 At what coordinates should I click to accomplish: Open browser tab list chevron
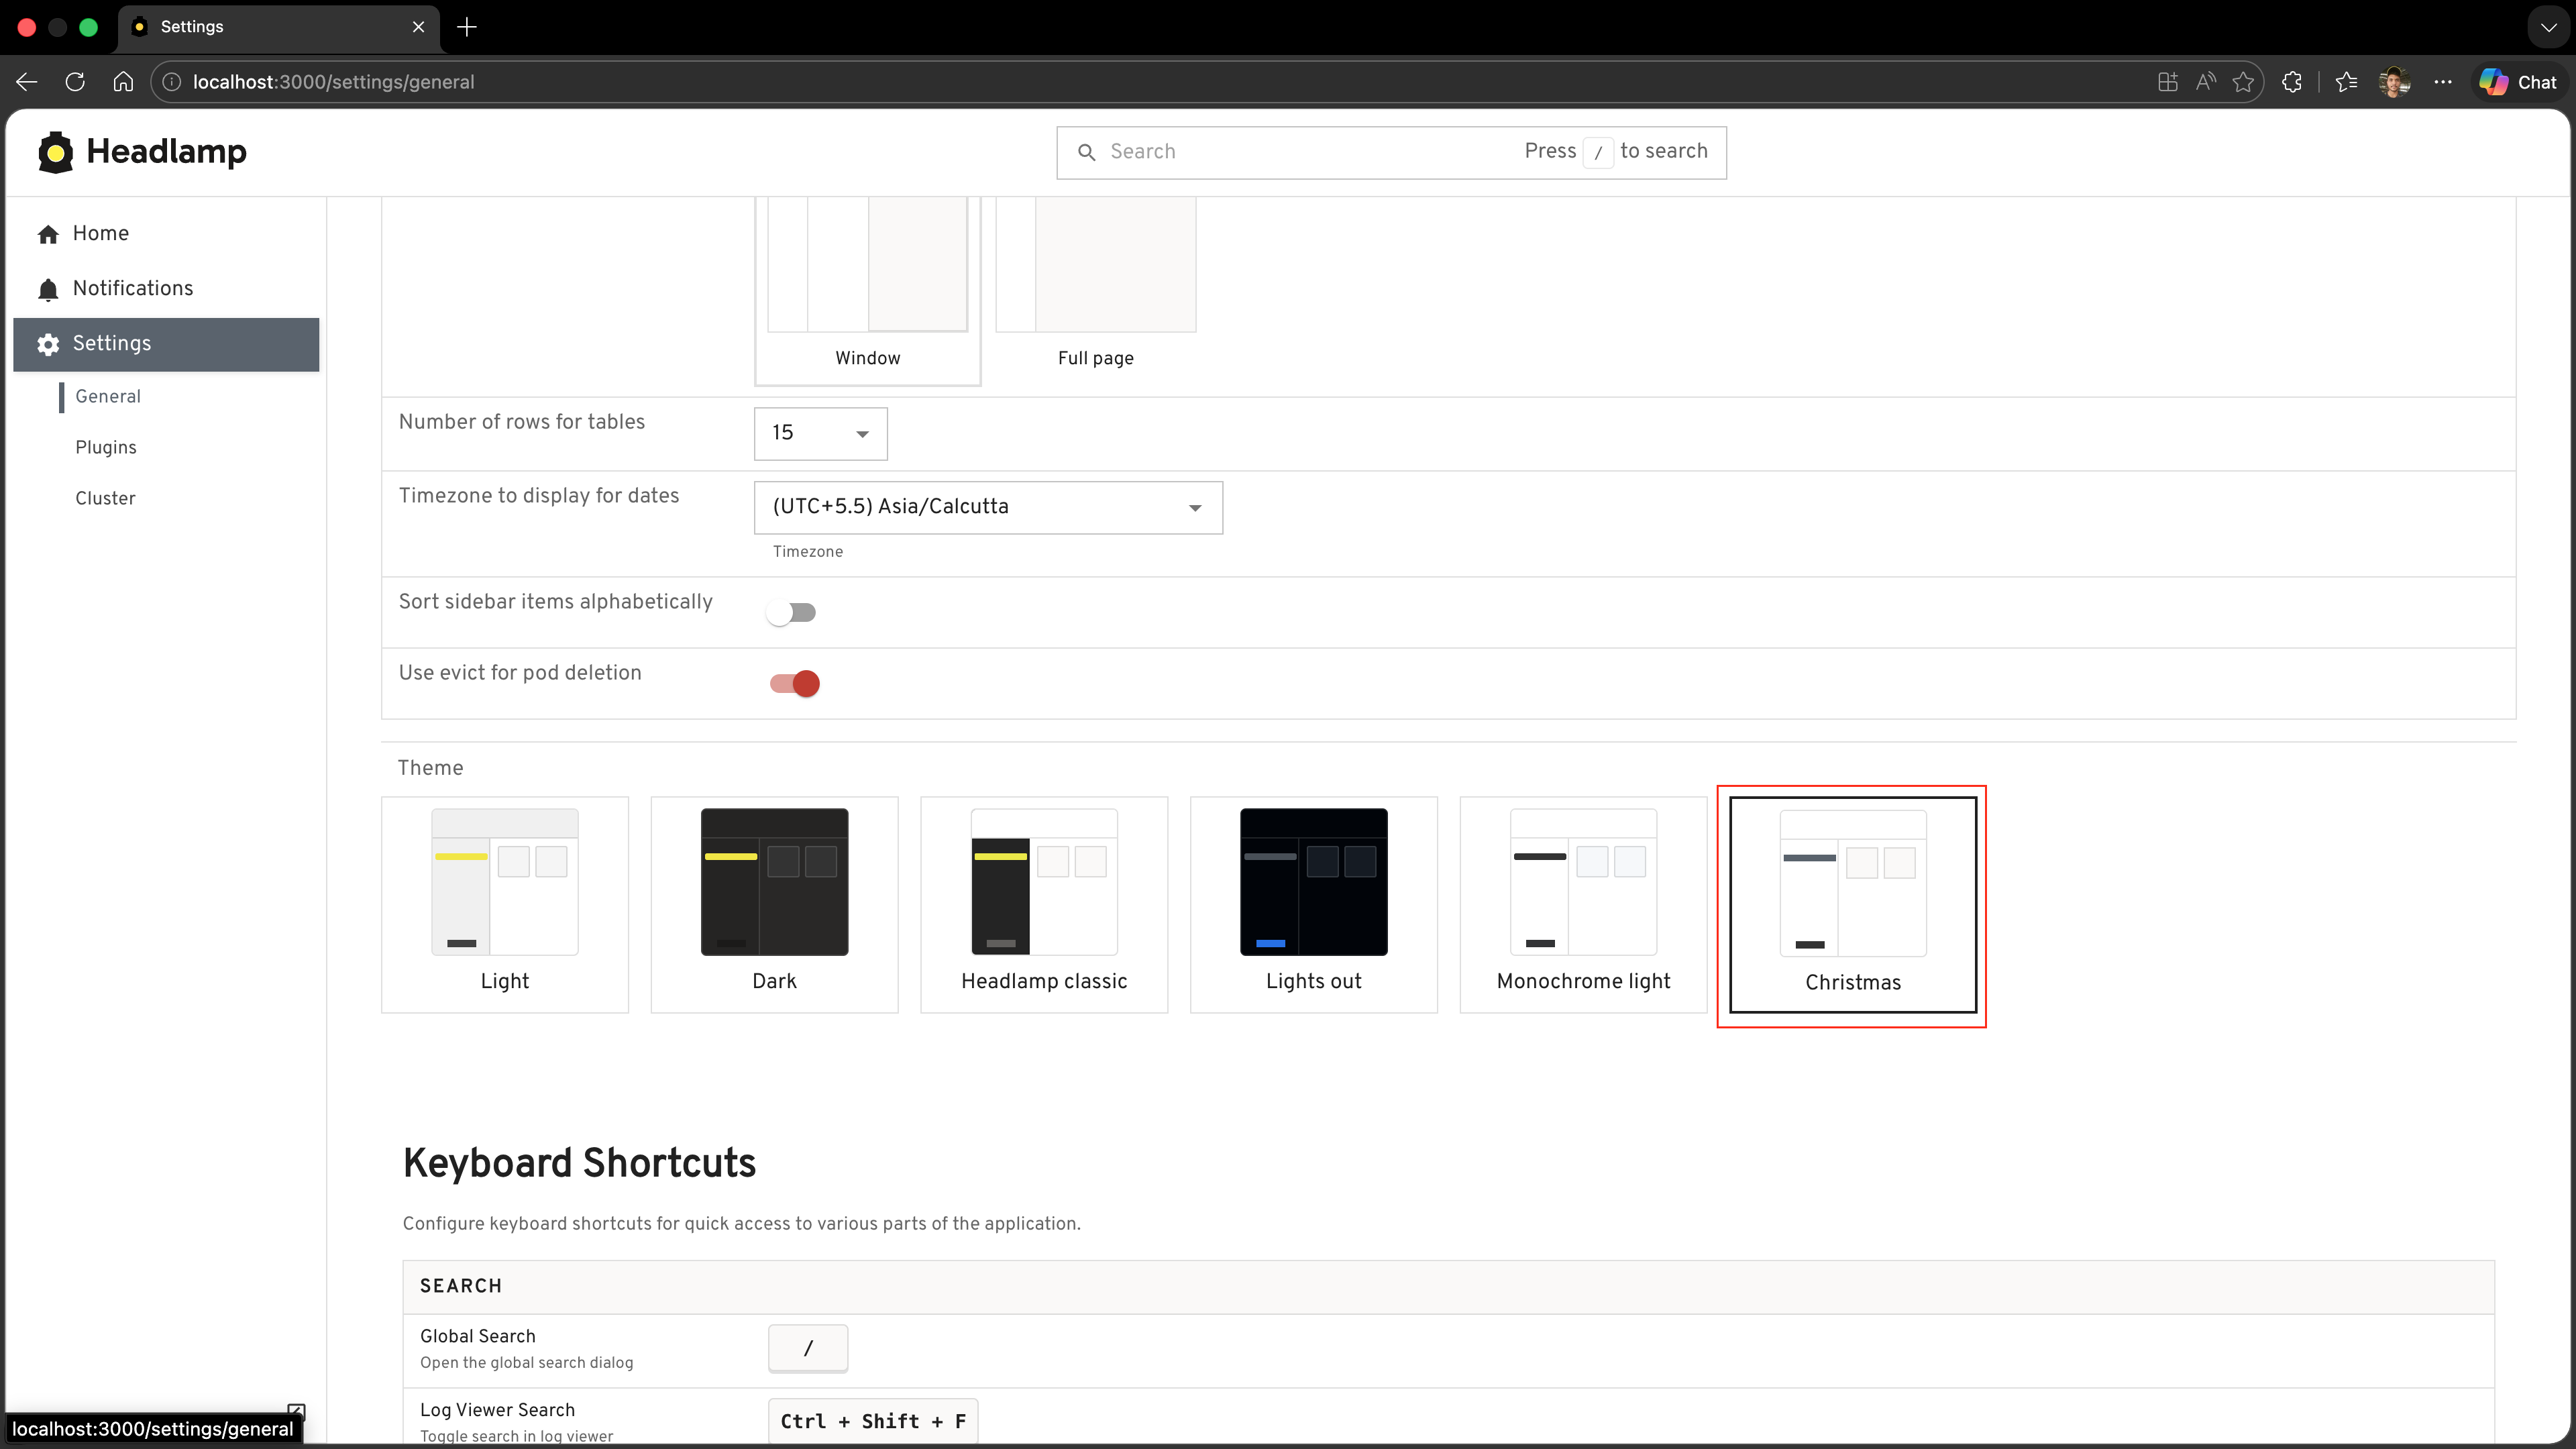[2548, 27]
